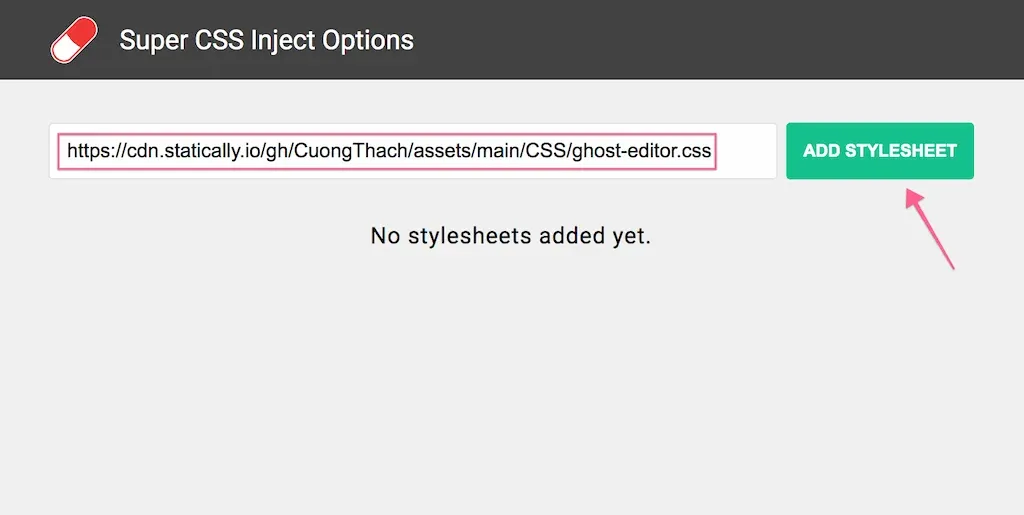Click the cdn.statically.io part of the URL
The height and width of the screenshot is (515, 1024).
[187, 151]
